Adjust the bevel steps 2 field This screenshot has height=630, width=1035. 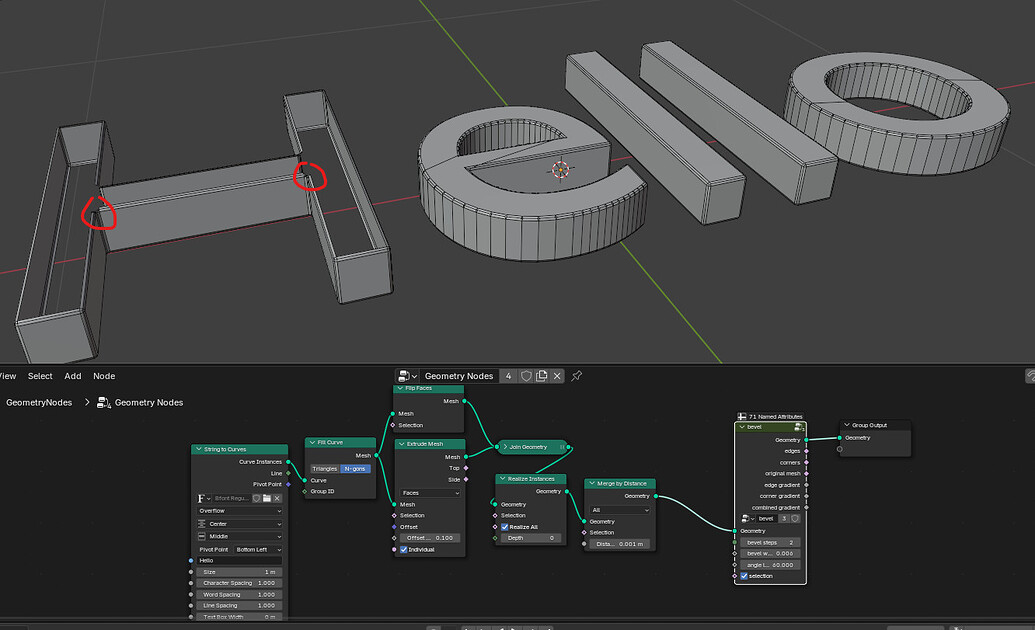click(x=770, y=542)
